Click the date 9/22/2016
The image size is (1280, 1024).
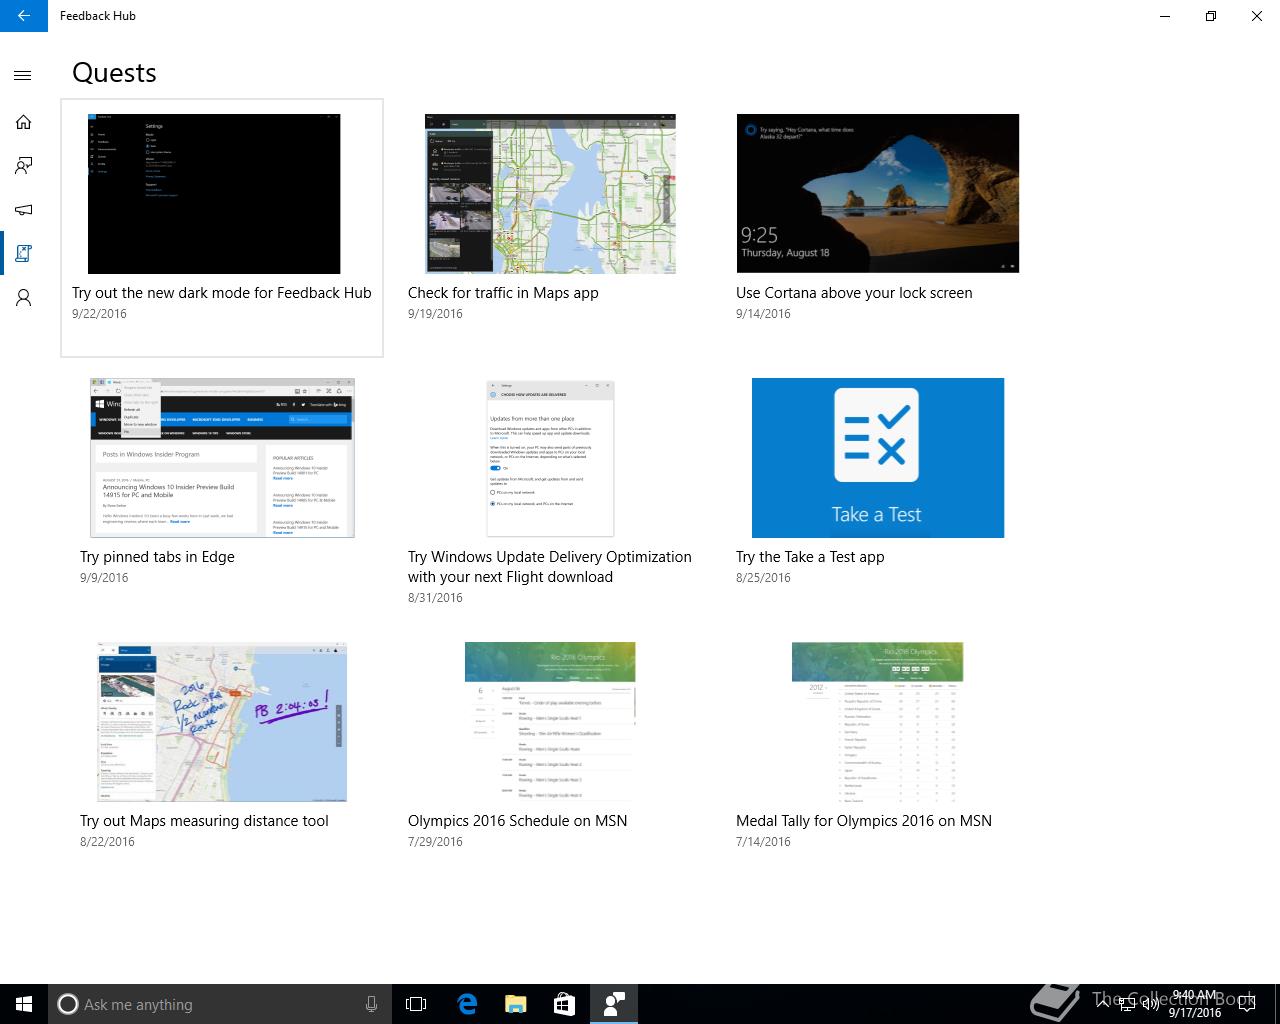(99, 314)
